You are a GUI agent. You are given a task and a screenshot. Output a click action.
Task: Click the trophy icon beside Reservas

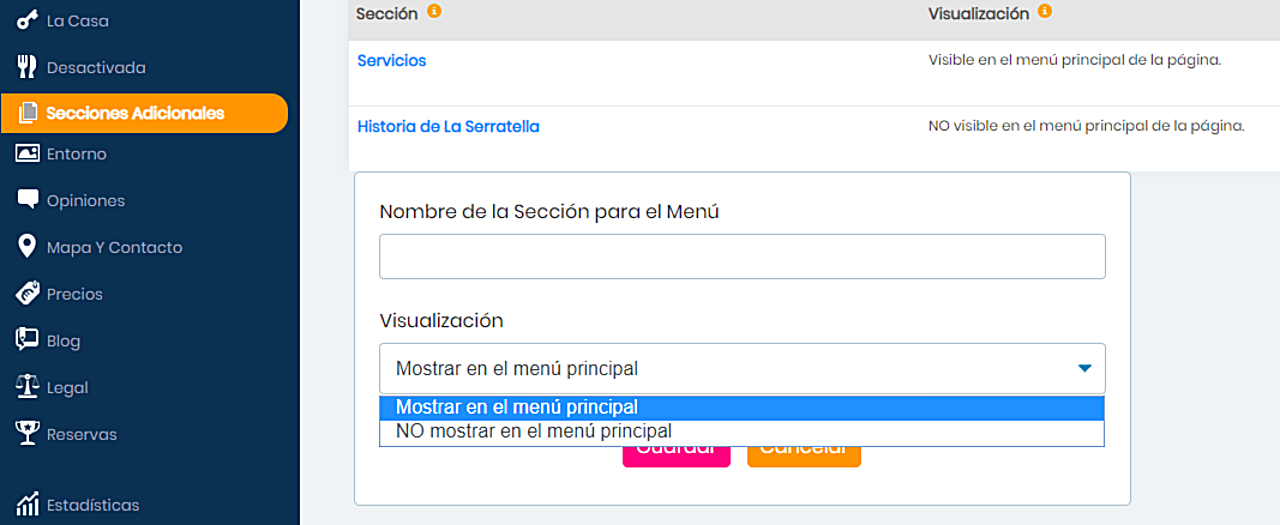click(28, 434)
